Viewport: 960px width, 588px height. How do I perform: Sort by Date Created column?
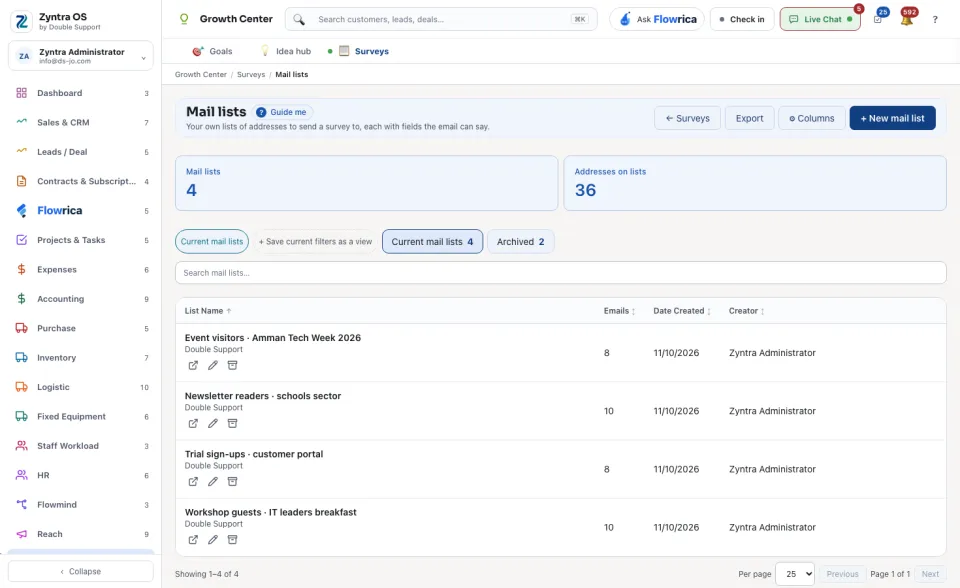coord(681,311)
